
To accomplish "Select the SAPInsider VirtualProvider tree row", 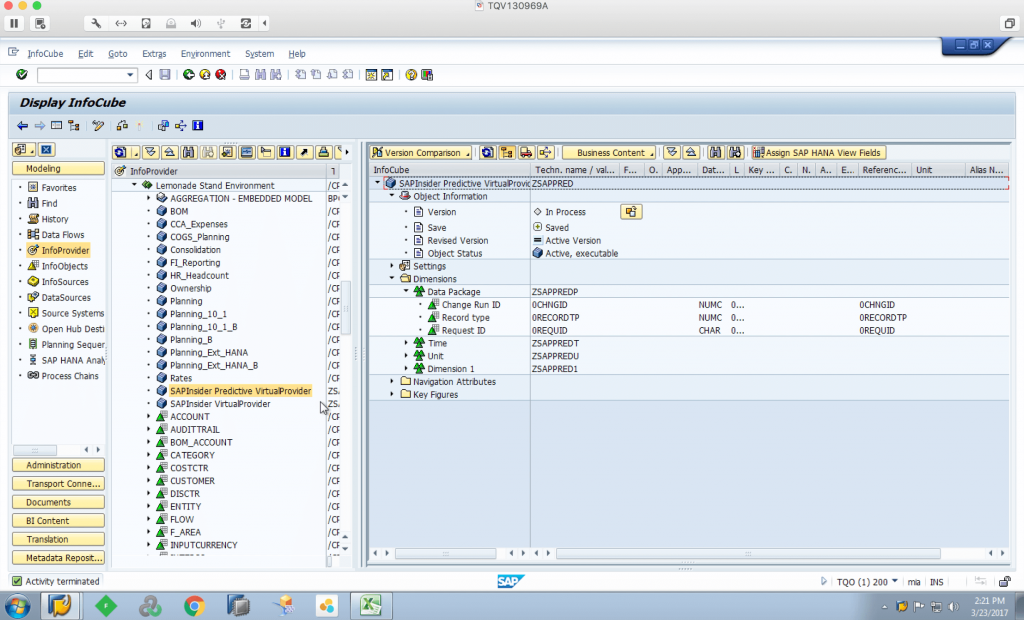I will pyautogui.click(x=220, y=404).
